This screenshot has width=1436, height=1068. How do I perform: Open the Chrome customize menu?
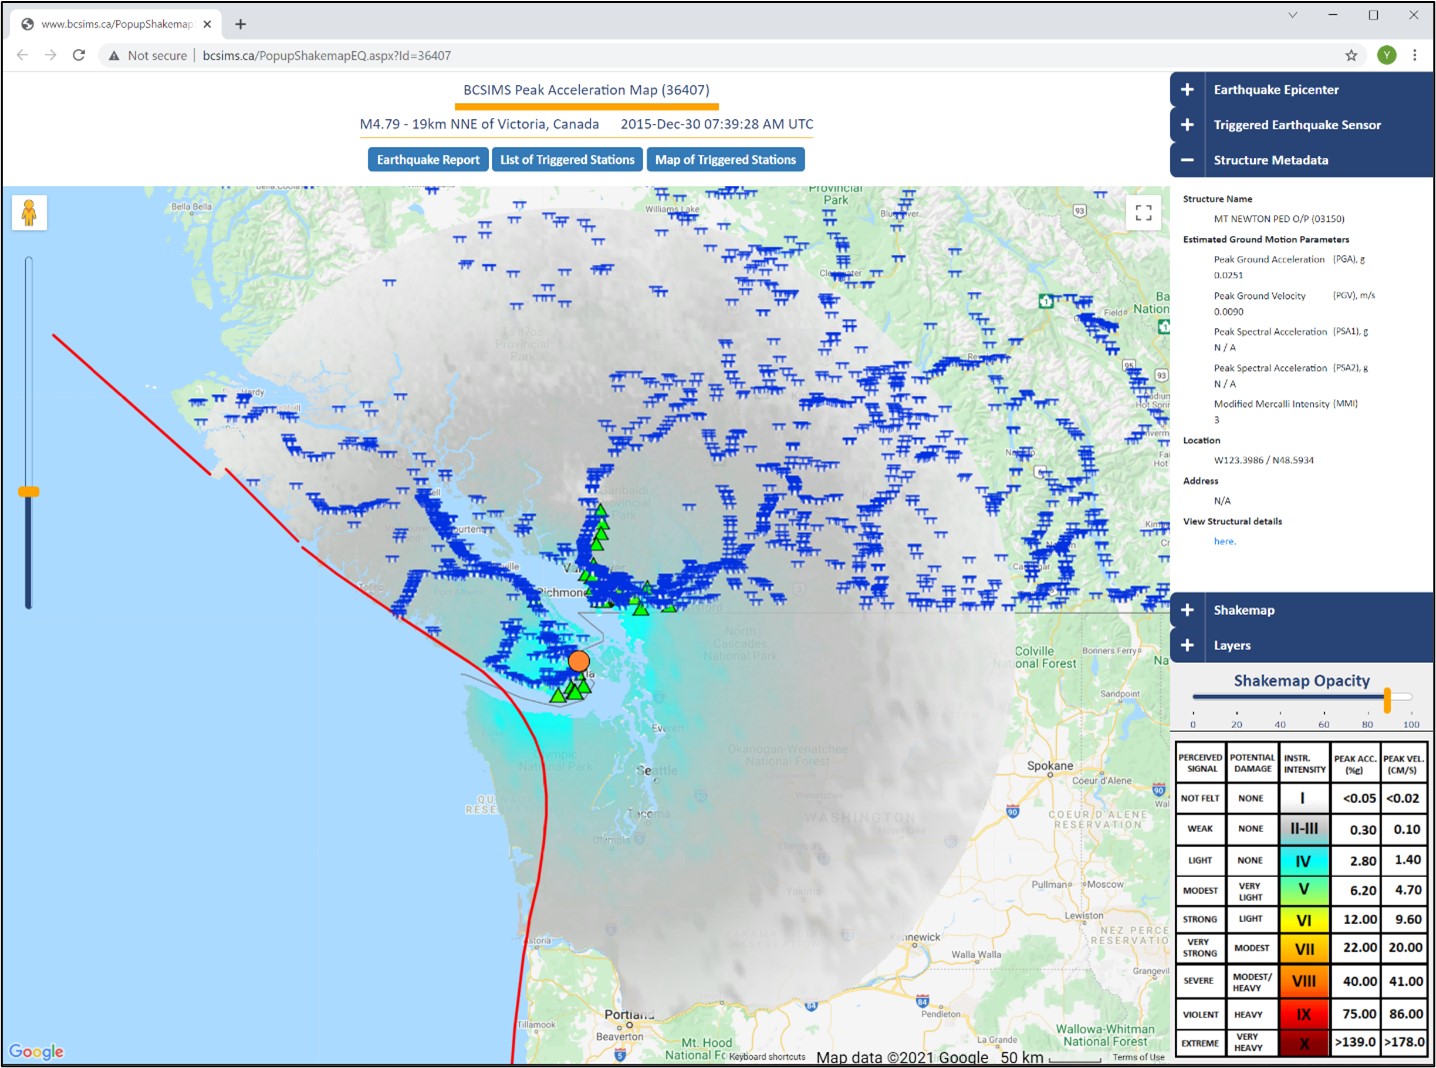1416,55
